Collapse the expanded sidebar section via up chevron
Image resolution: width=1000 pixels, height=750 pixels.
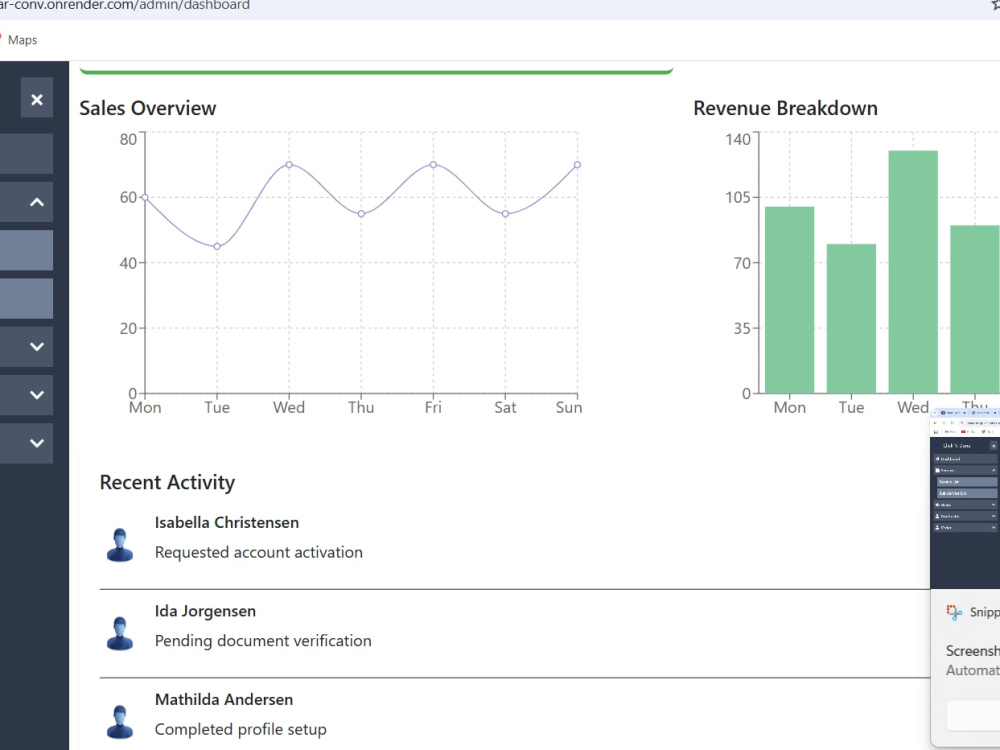pos(37,202)
